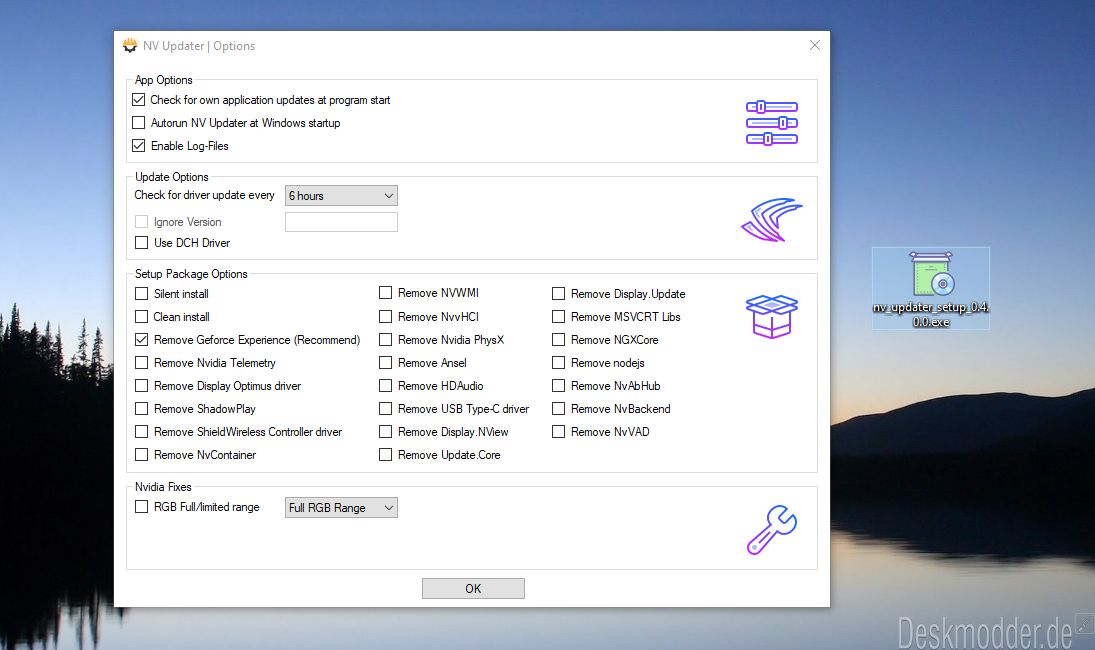The height and width of the screenshot is (650, 1095).
Task: Click the Ignore Version text field
Action: point(341,222)
